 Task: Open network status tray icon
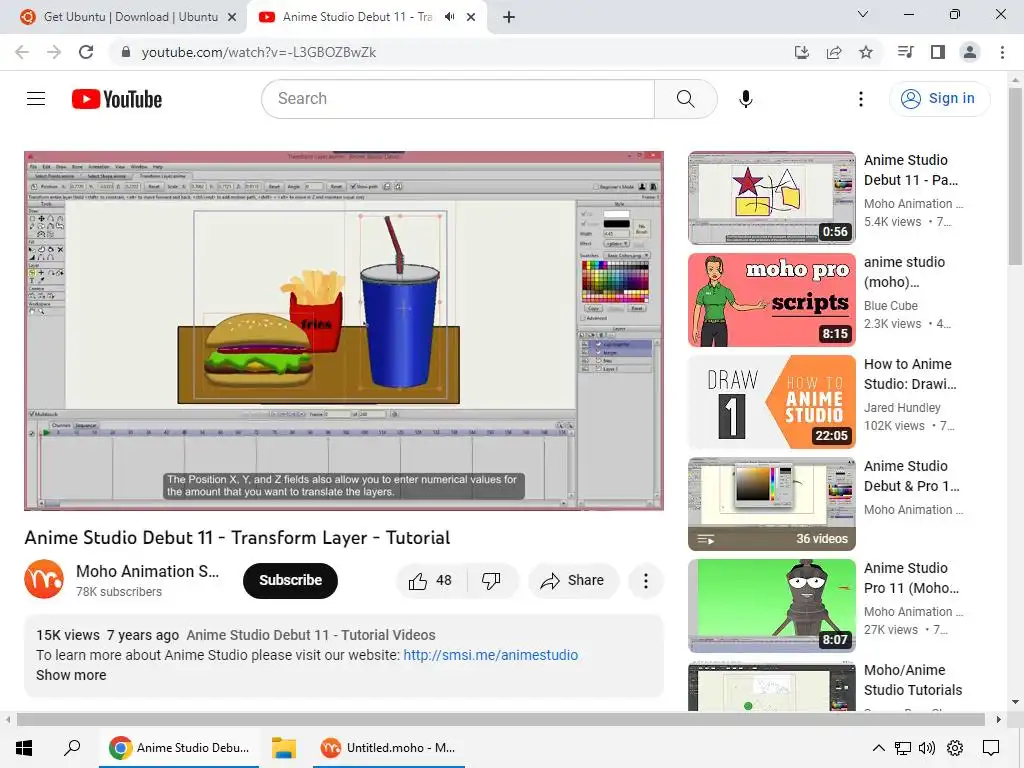[x=903, y=748]
